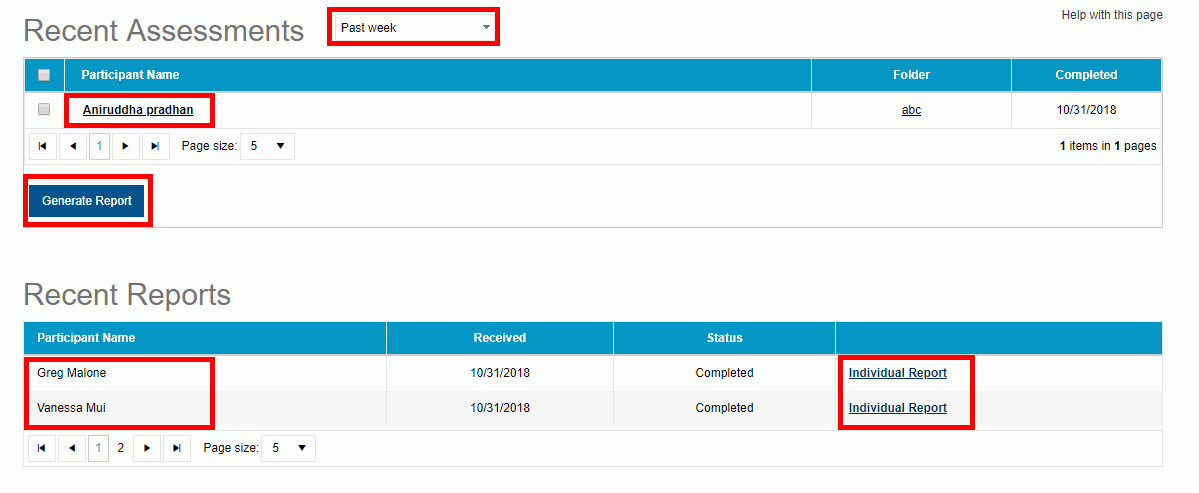
Task: Go to previous page in Recent Assessments pager
Action: 73,146
